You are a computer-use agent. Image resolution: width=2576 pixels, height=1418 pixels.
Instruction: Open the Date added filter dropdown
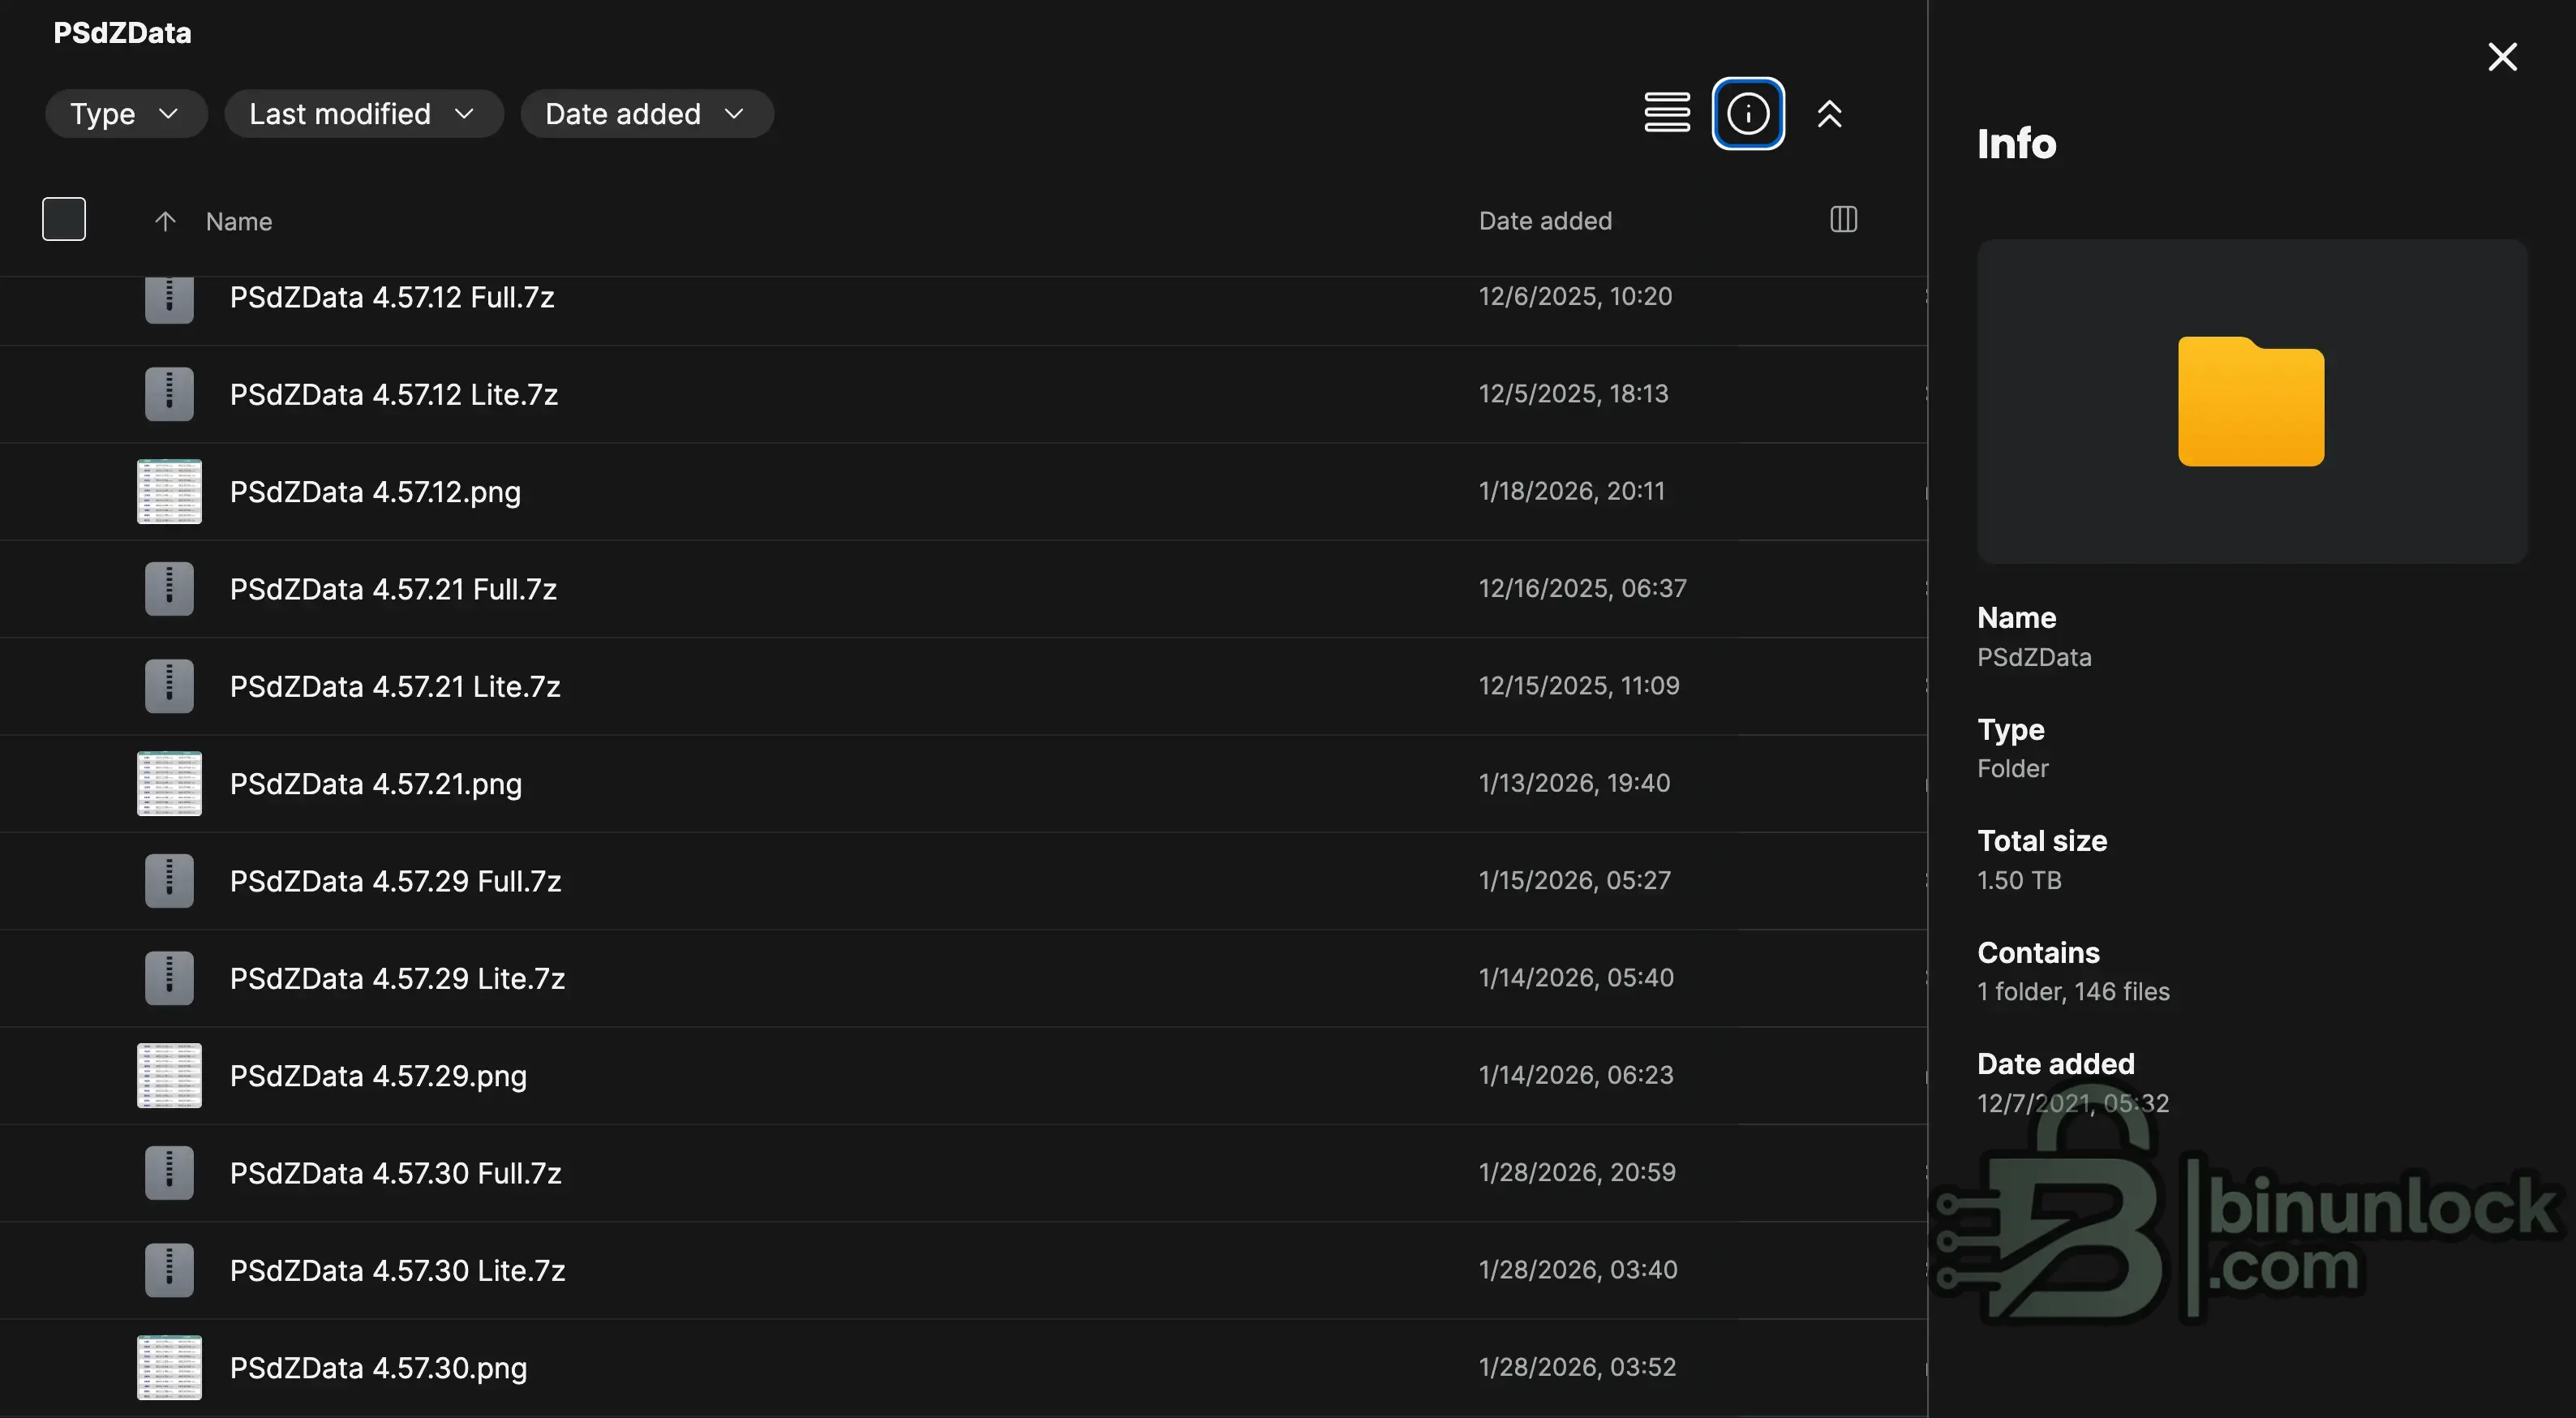click(x=646, y=114)
